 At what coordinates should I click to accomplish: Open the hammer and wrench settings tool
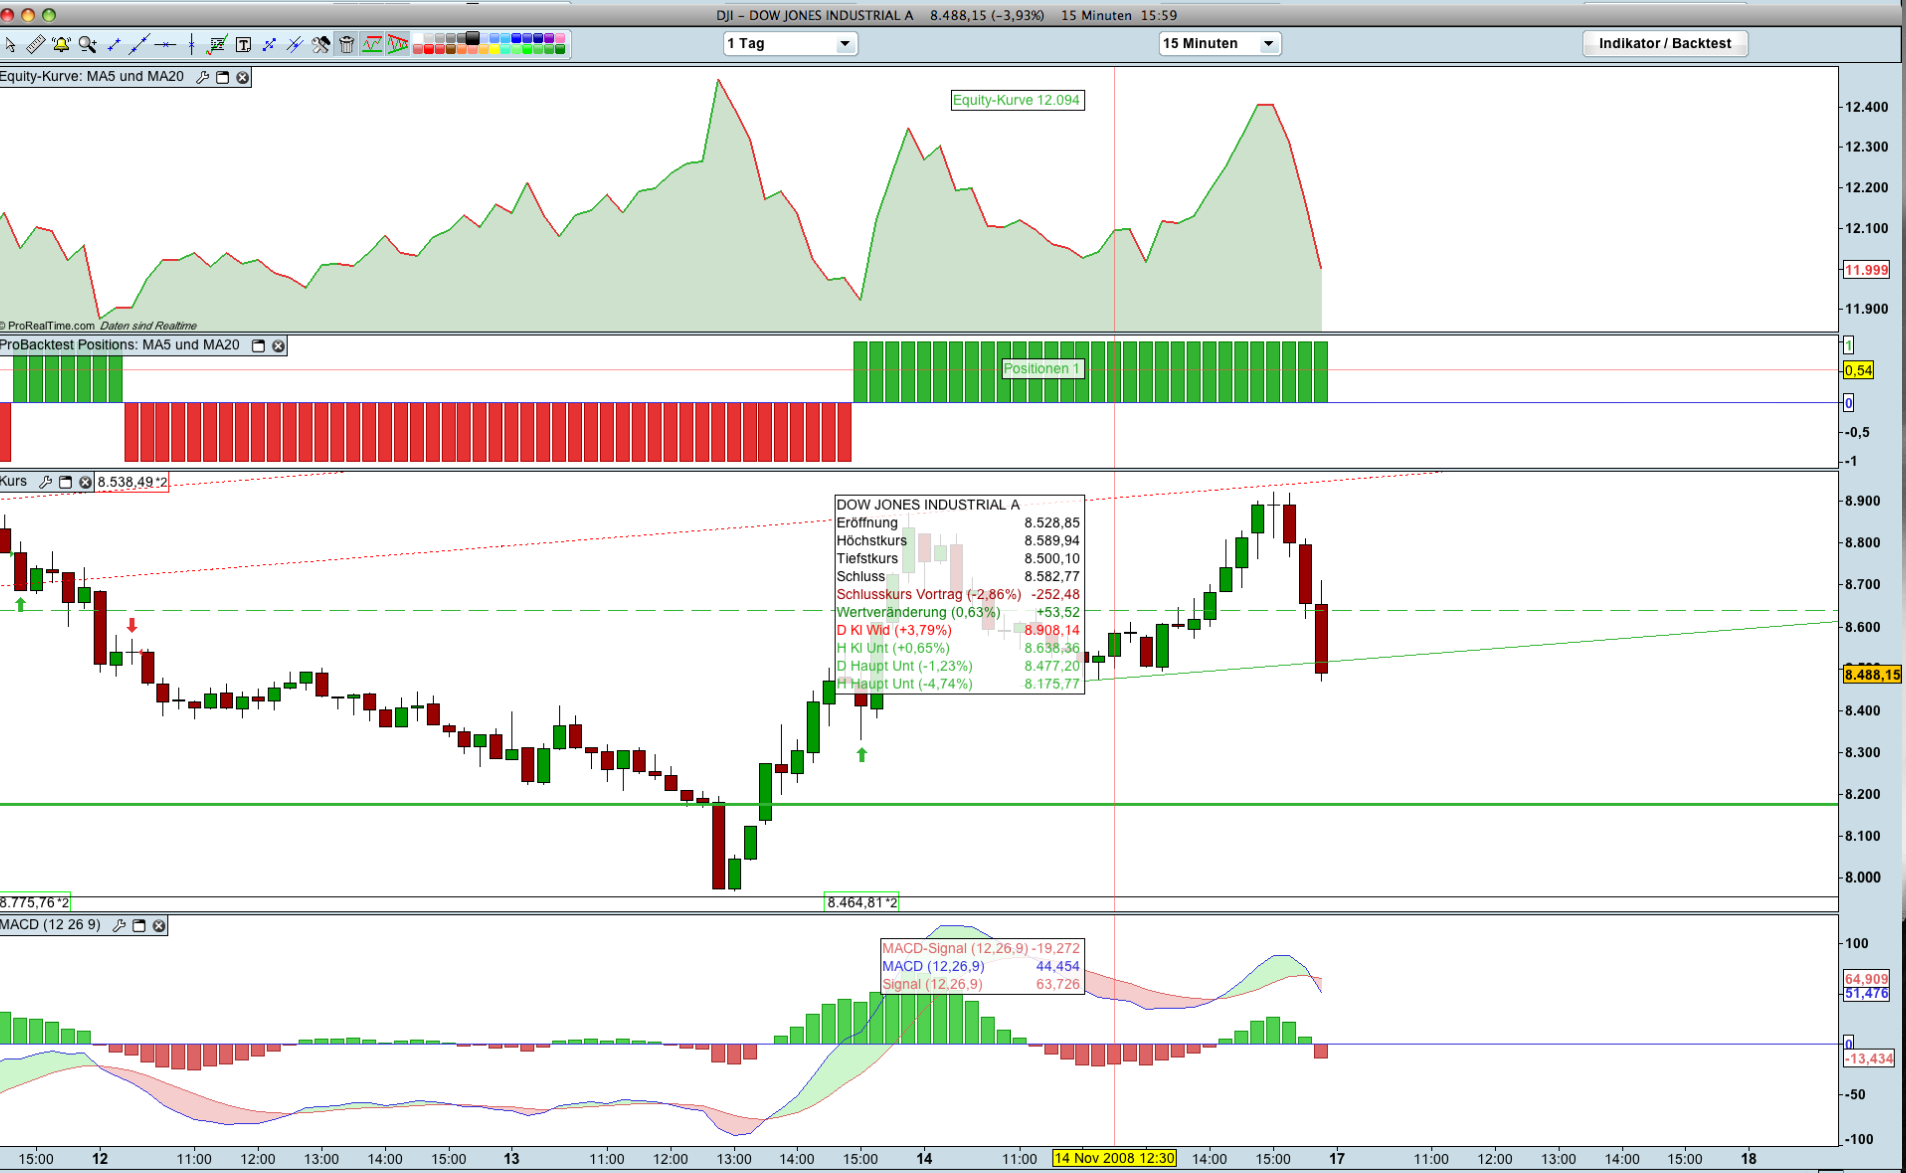point(321,44)
